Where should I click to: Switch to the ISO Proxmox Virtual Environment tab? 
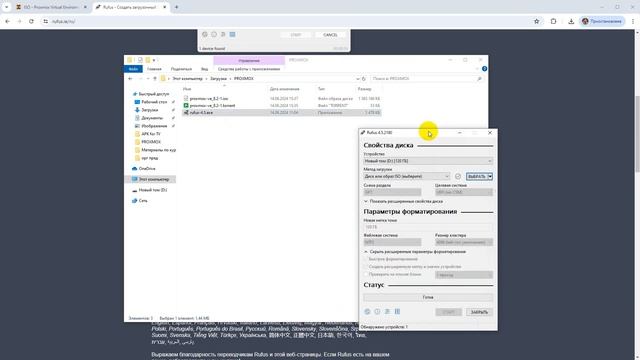pos(51,7)
